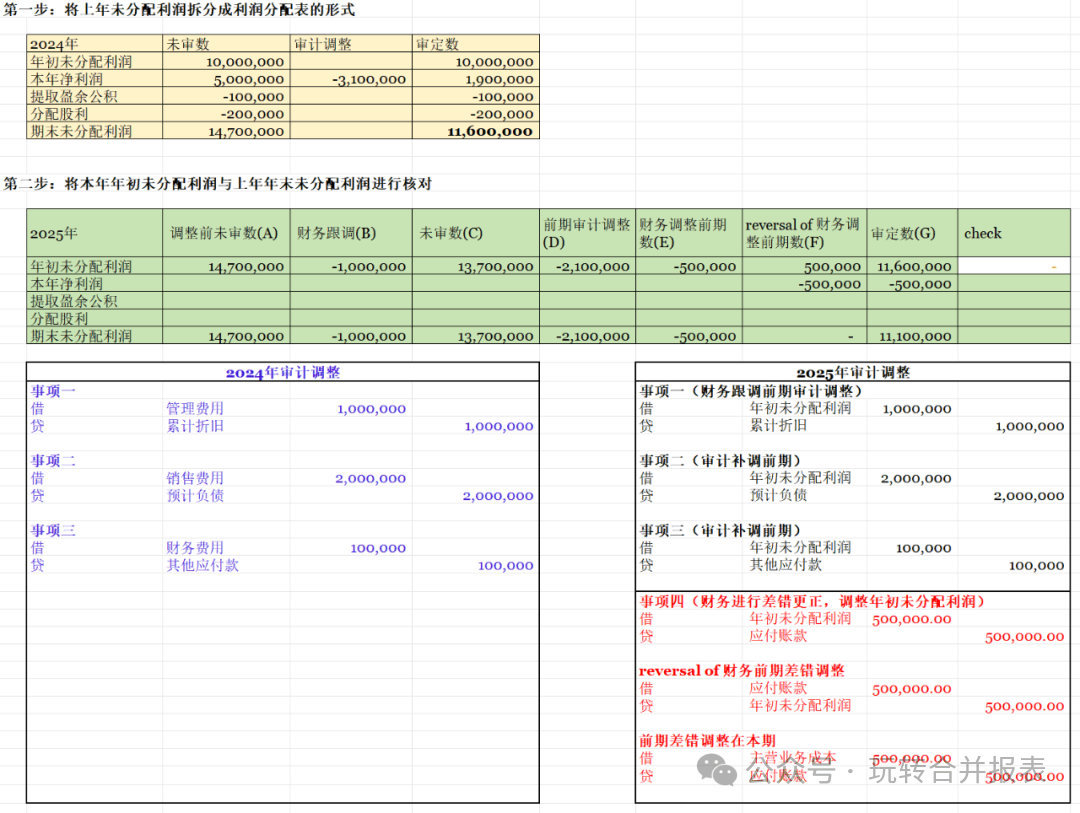Click the '管理费用' debit entry cell
Screen dimensions: 1080x813
[195, 409]
